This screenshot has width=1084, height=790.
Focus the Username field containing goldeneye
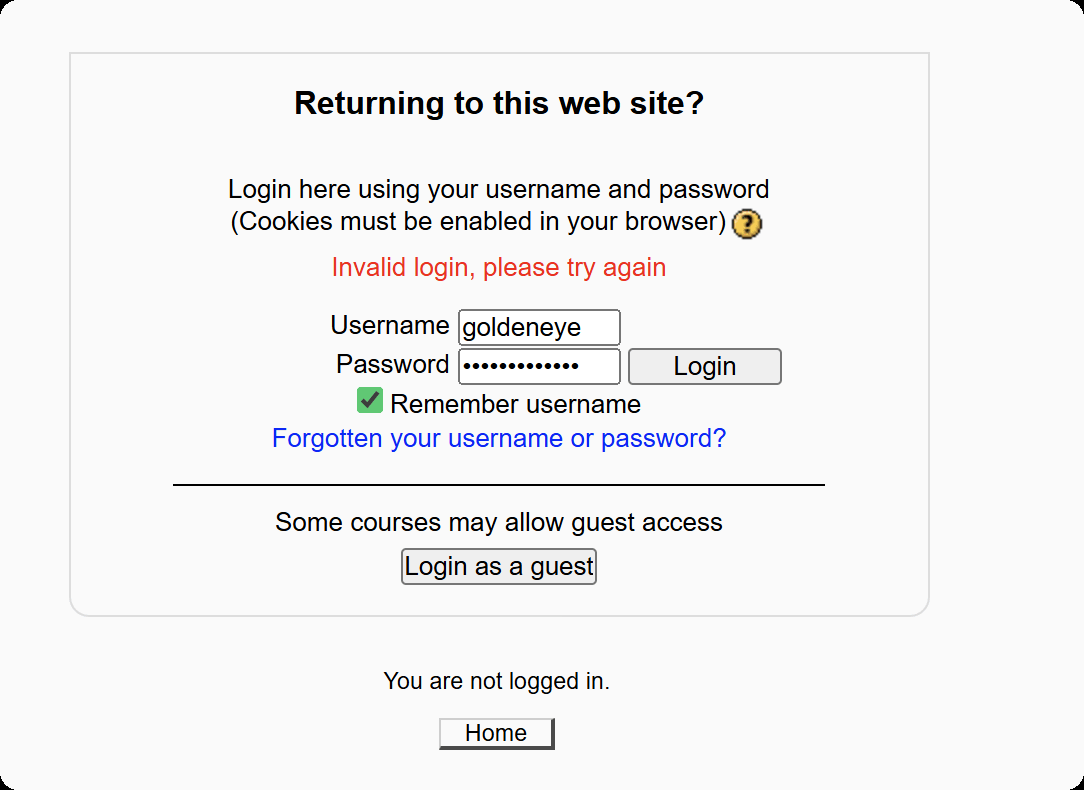(539, 328)
